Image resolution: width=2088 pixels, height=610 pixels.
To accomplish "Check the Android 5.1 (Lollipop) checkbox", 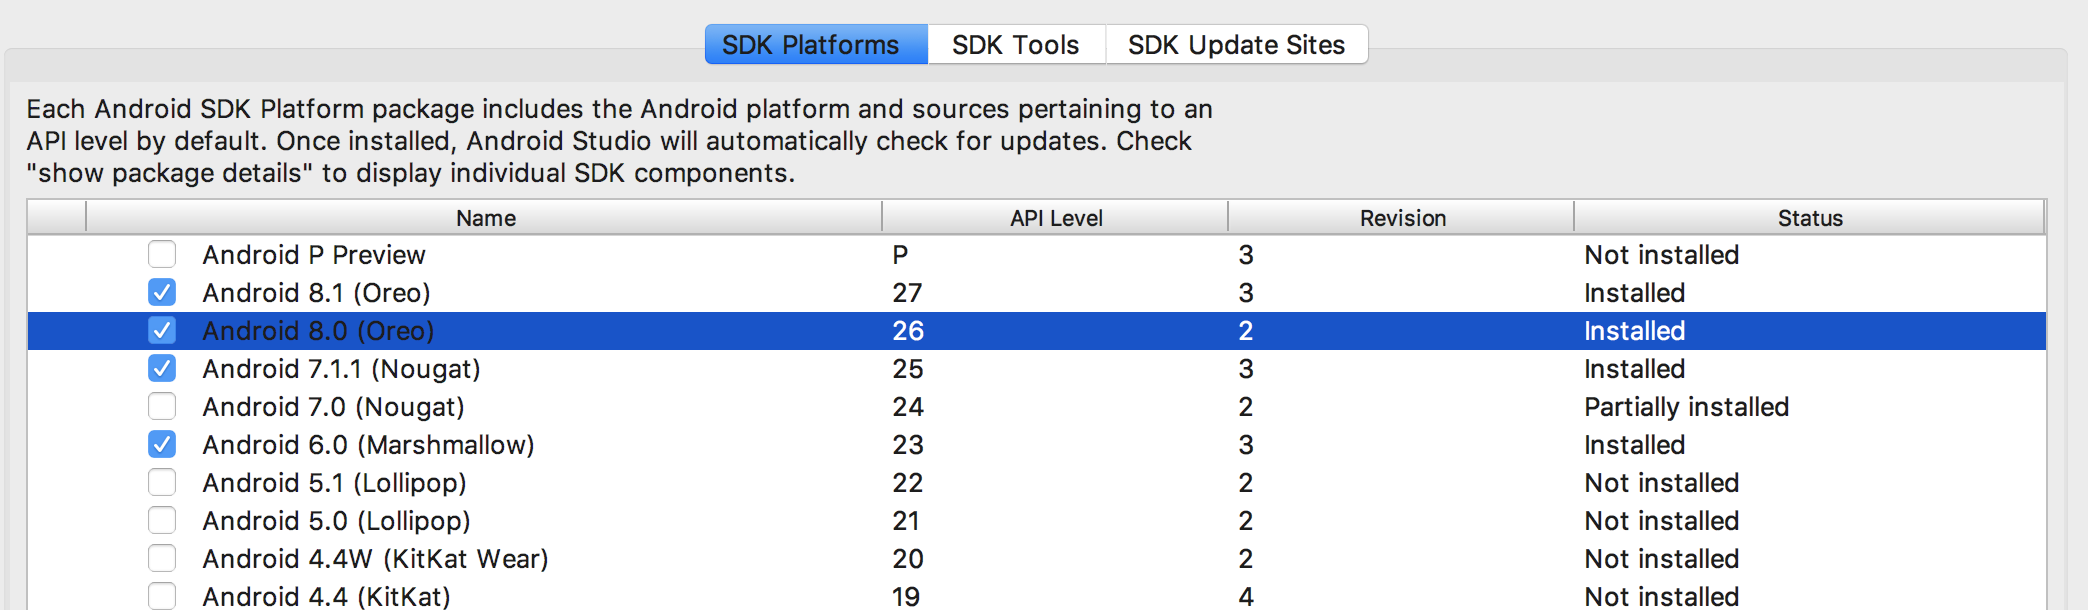I will pos(162,482).
